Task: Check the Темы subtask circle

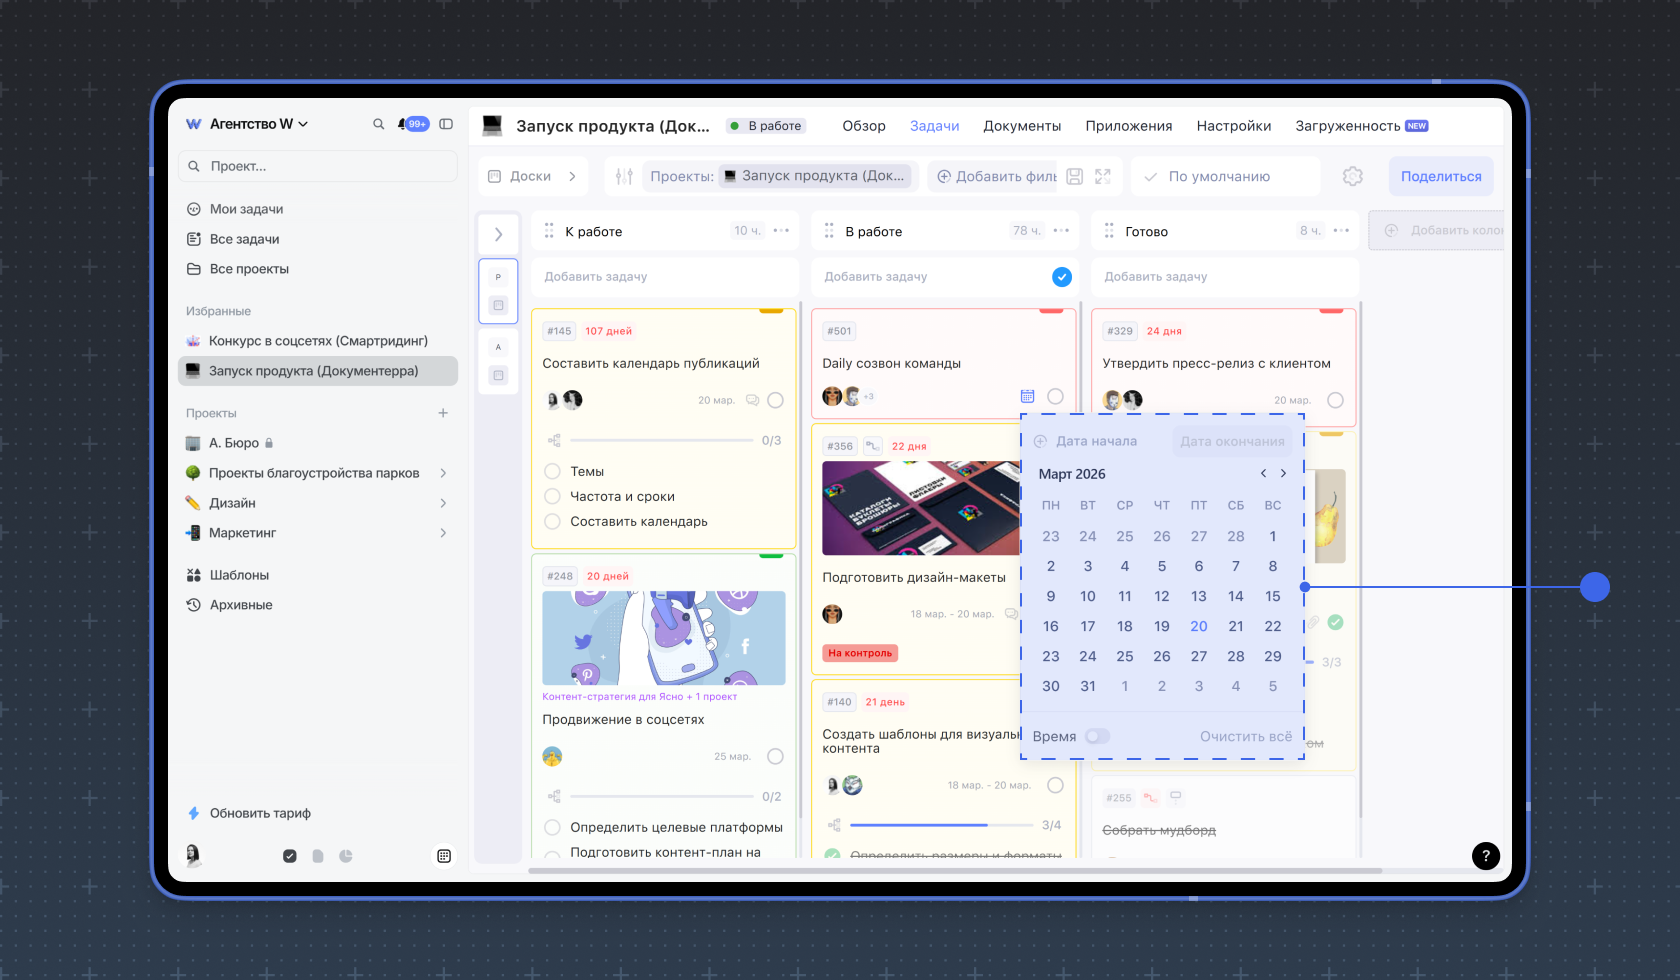Action: coord(552,471)
